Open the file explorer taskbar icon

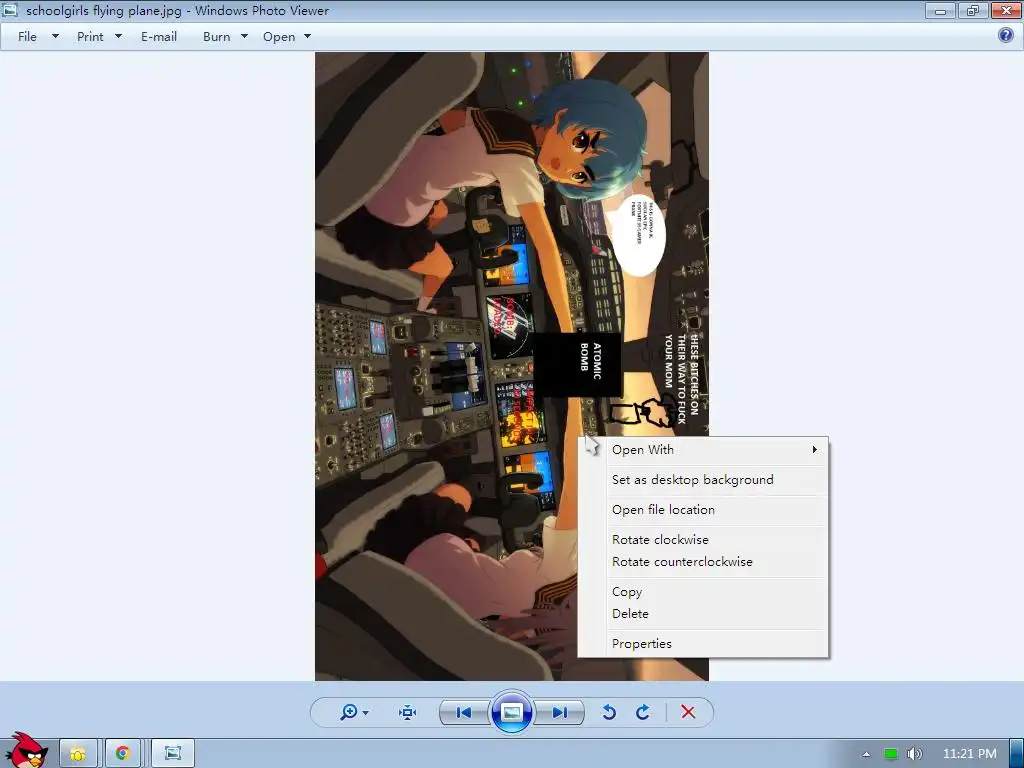78,753
